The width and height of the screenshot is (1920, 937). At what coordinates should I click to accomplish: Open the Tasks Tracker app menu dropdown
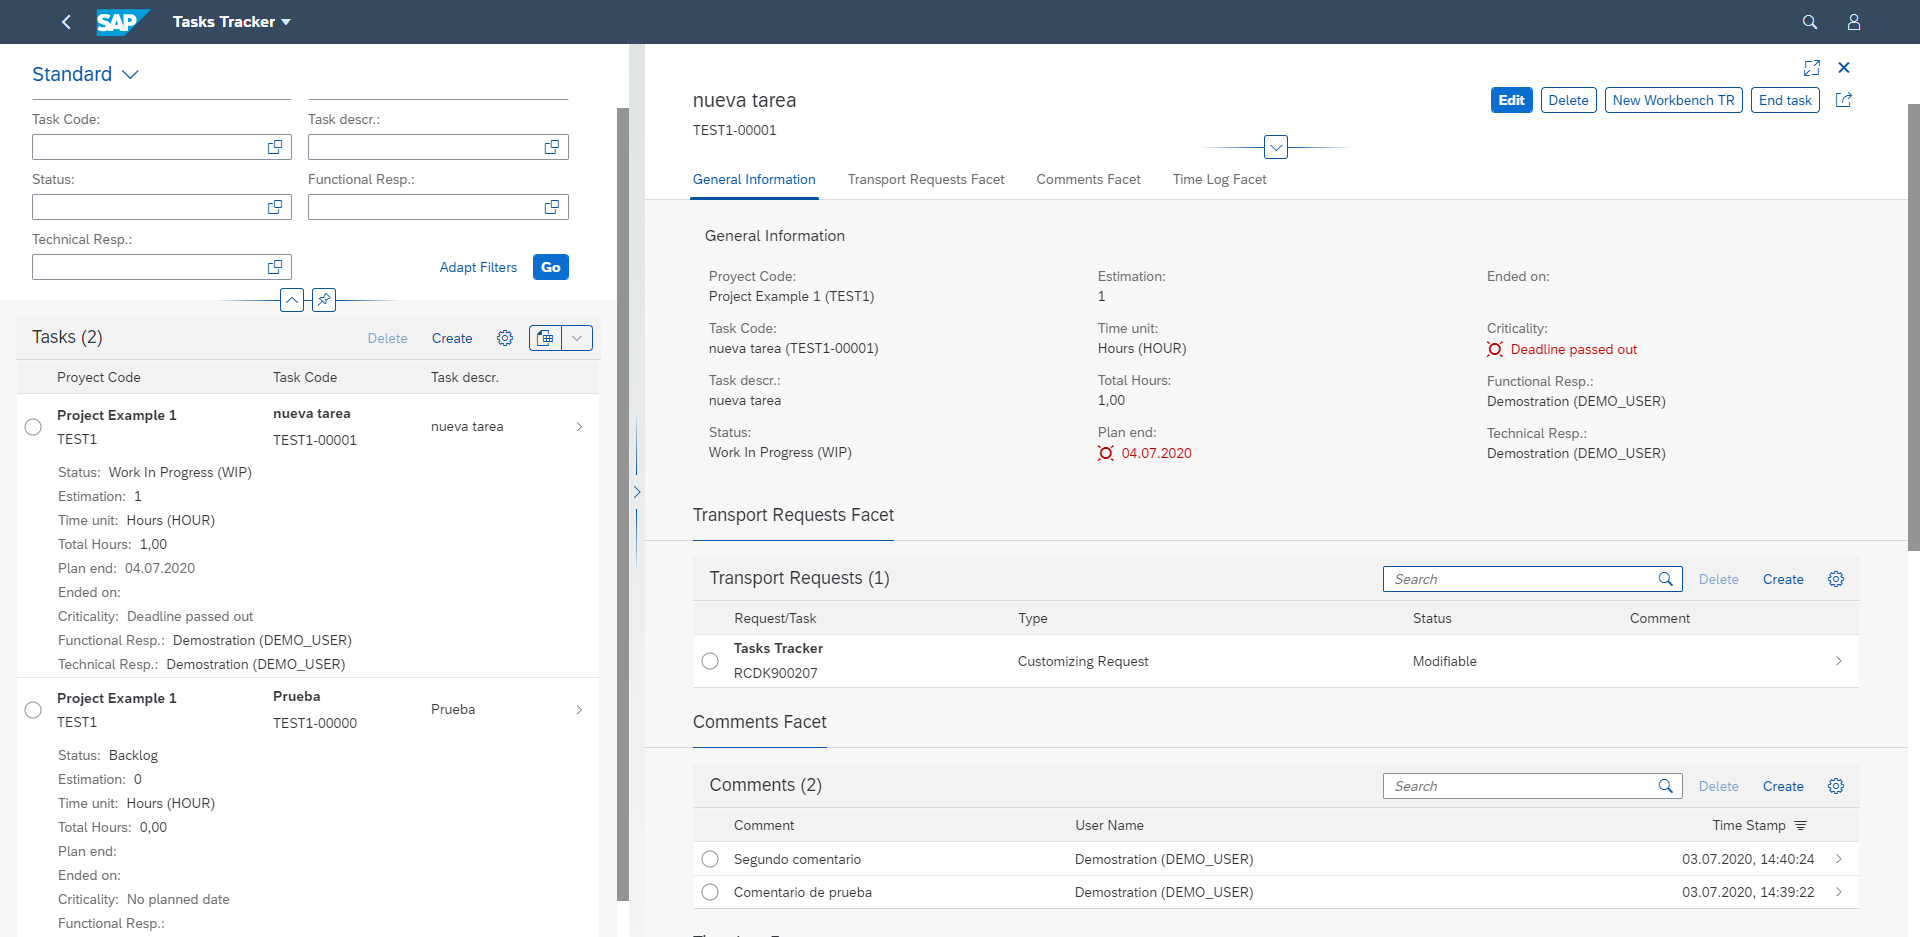click(231, 22)
